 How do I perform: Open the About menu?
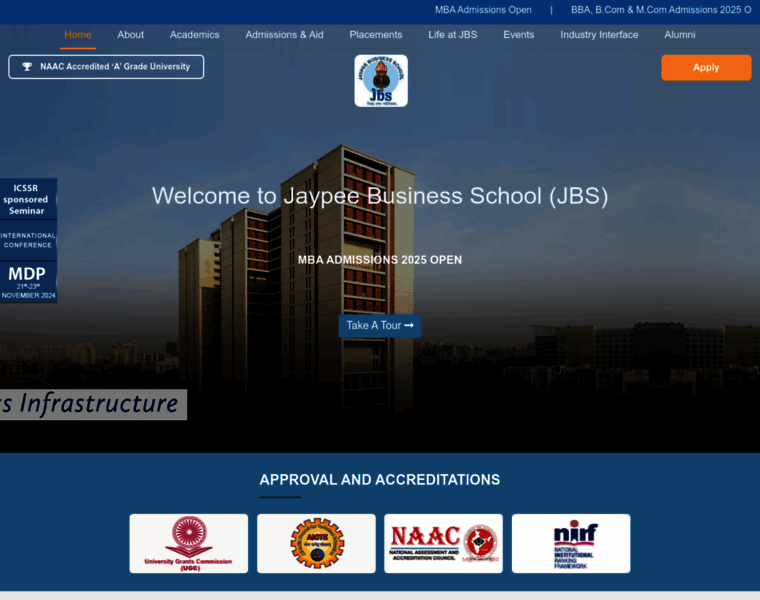[130, 35]
